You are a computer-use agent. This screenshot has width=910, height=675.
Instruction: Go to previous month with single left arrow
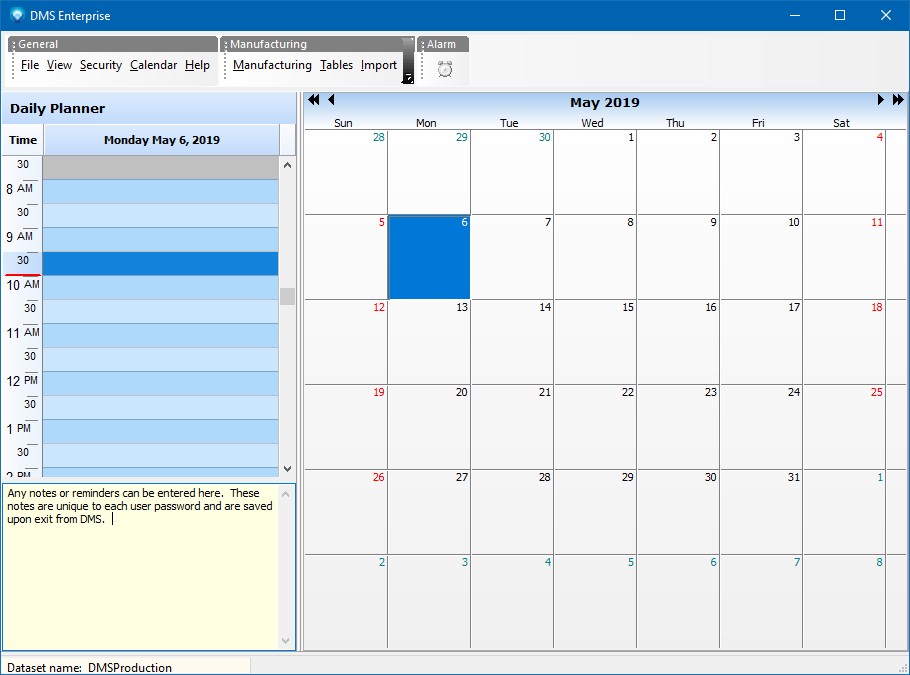tap(331, 100)
